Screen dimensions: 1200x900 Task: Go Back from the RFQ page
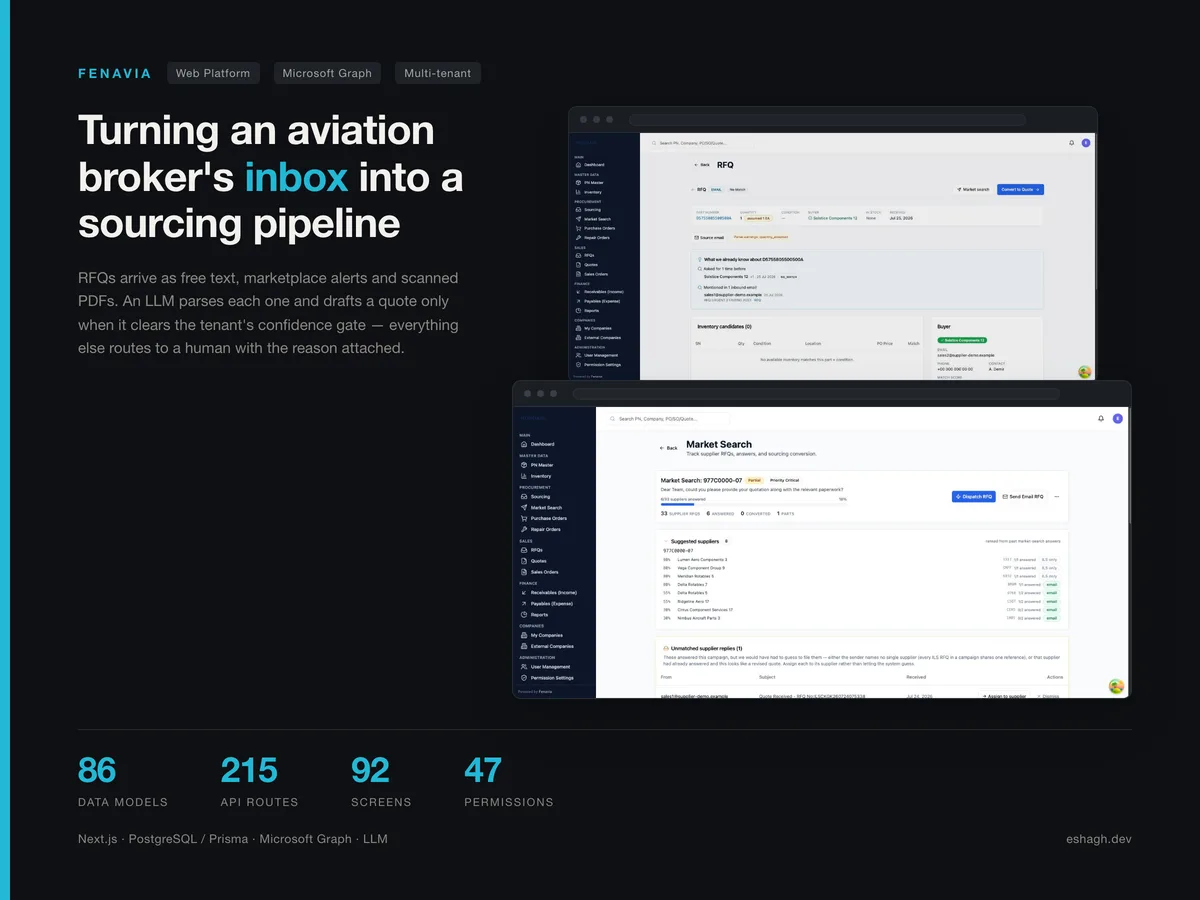coord(702,165)
